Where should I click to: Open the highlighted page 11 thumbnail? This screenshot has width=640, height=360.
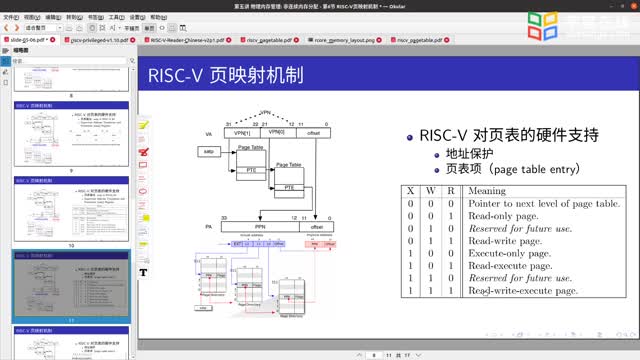click(71, 284)
